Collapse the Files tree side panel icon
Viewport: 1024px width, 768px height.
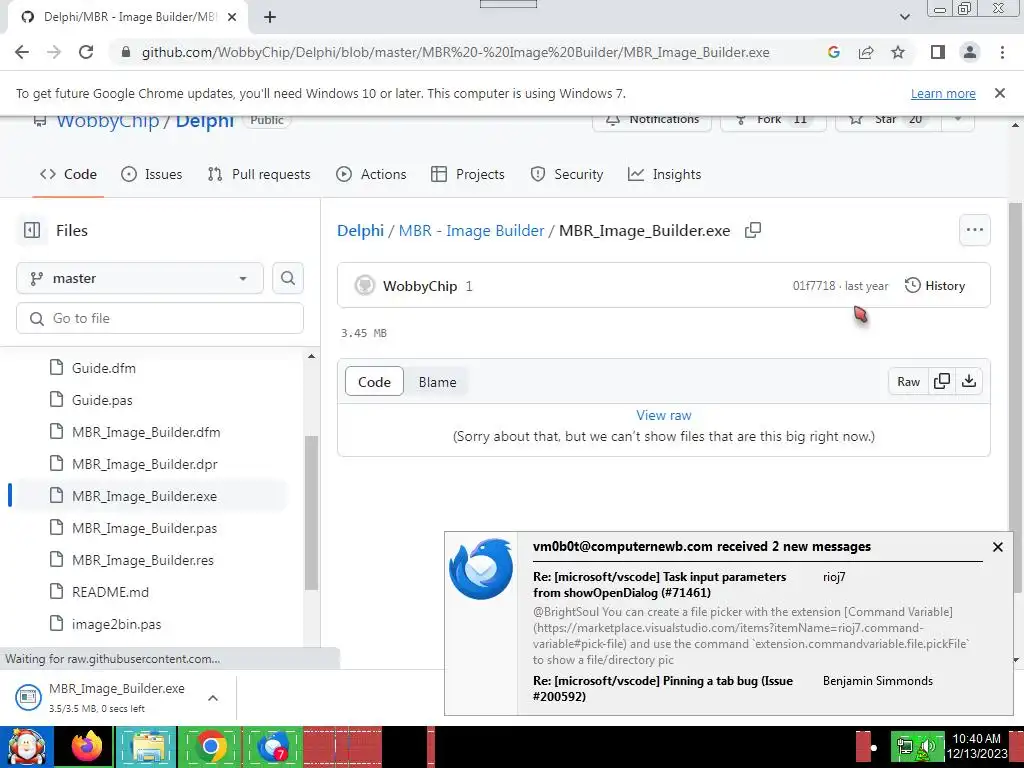[31, 231]
